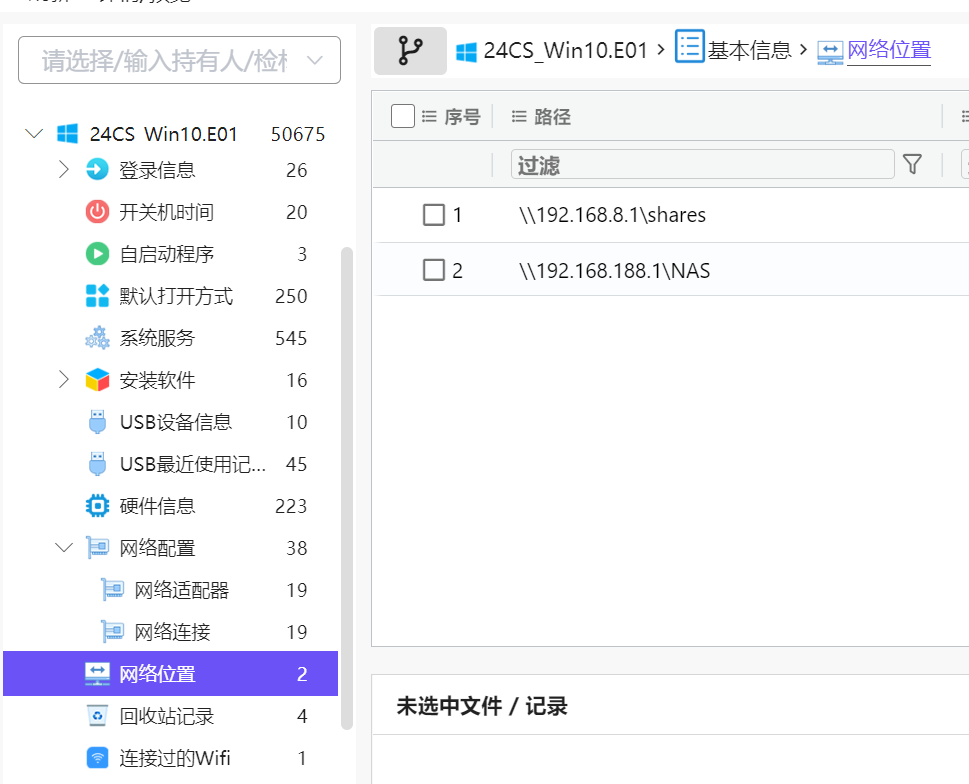Screen dimensions: 969x784
Task: Click the branch view icon button
Action: tap(410, 50)
